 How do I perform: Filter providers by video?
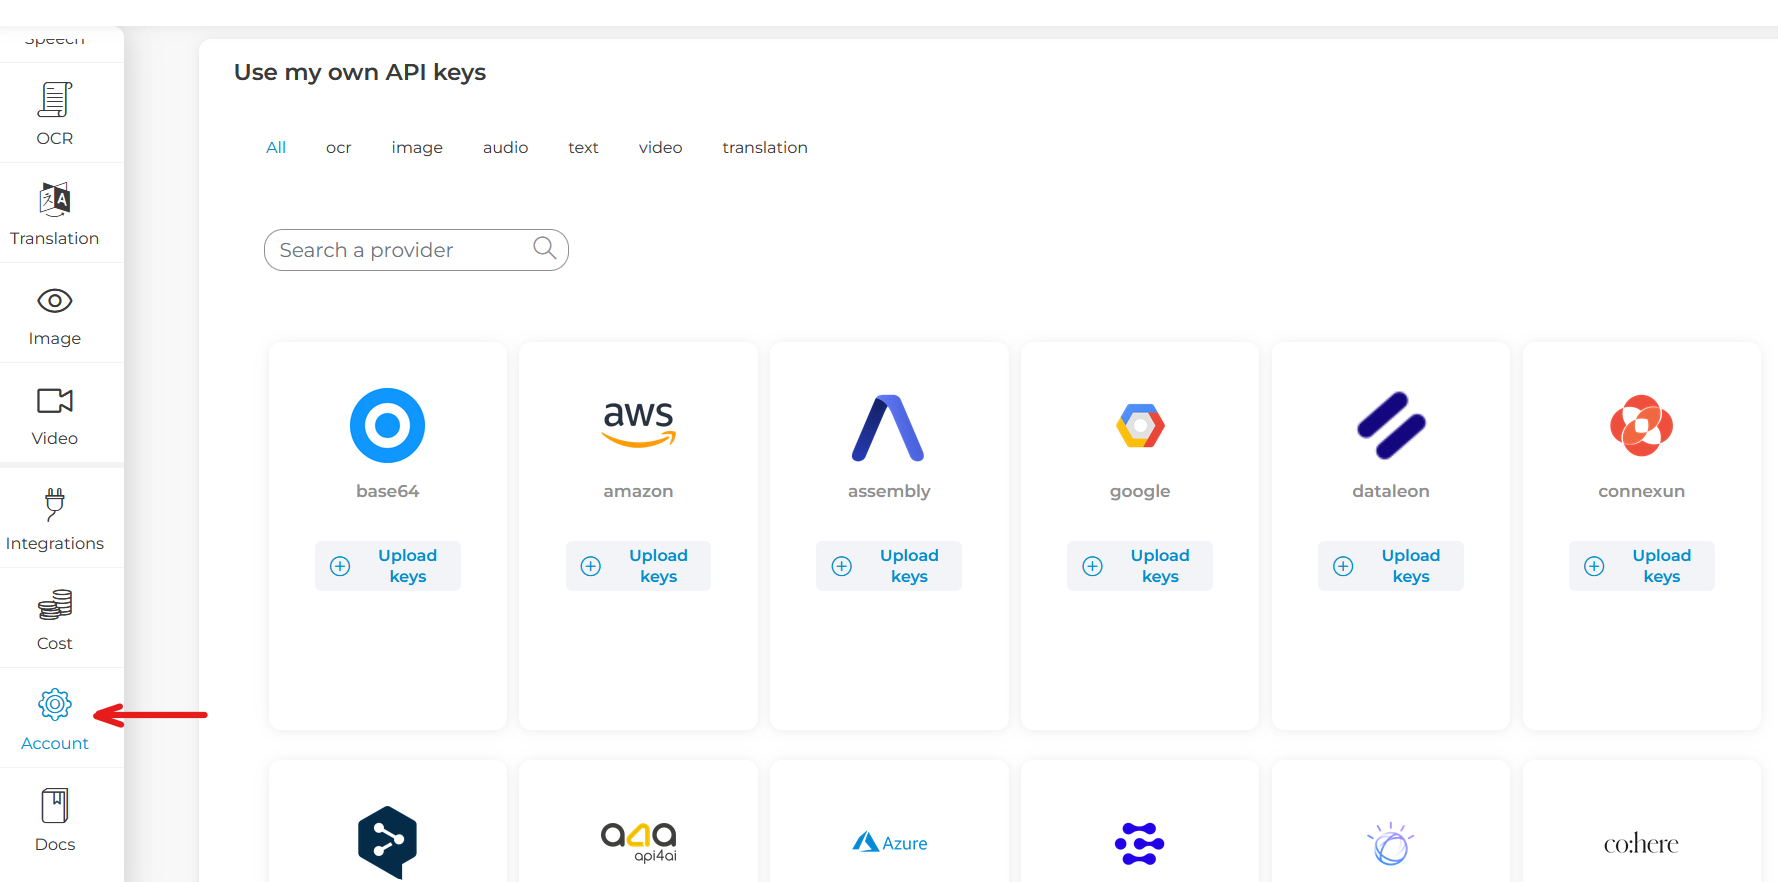tap(660, 147)
